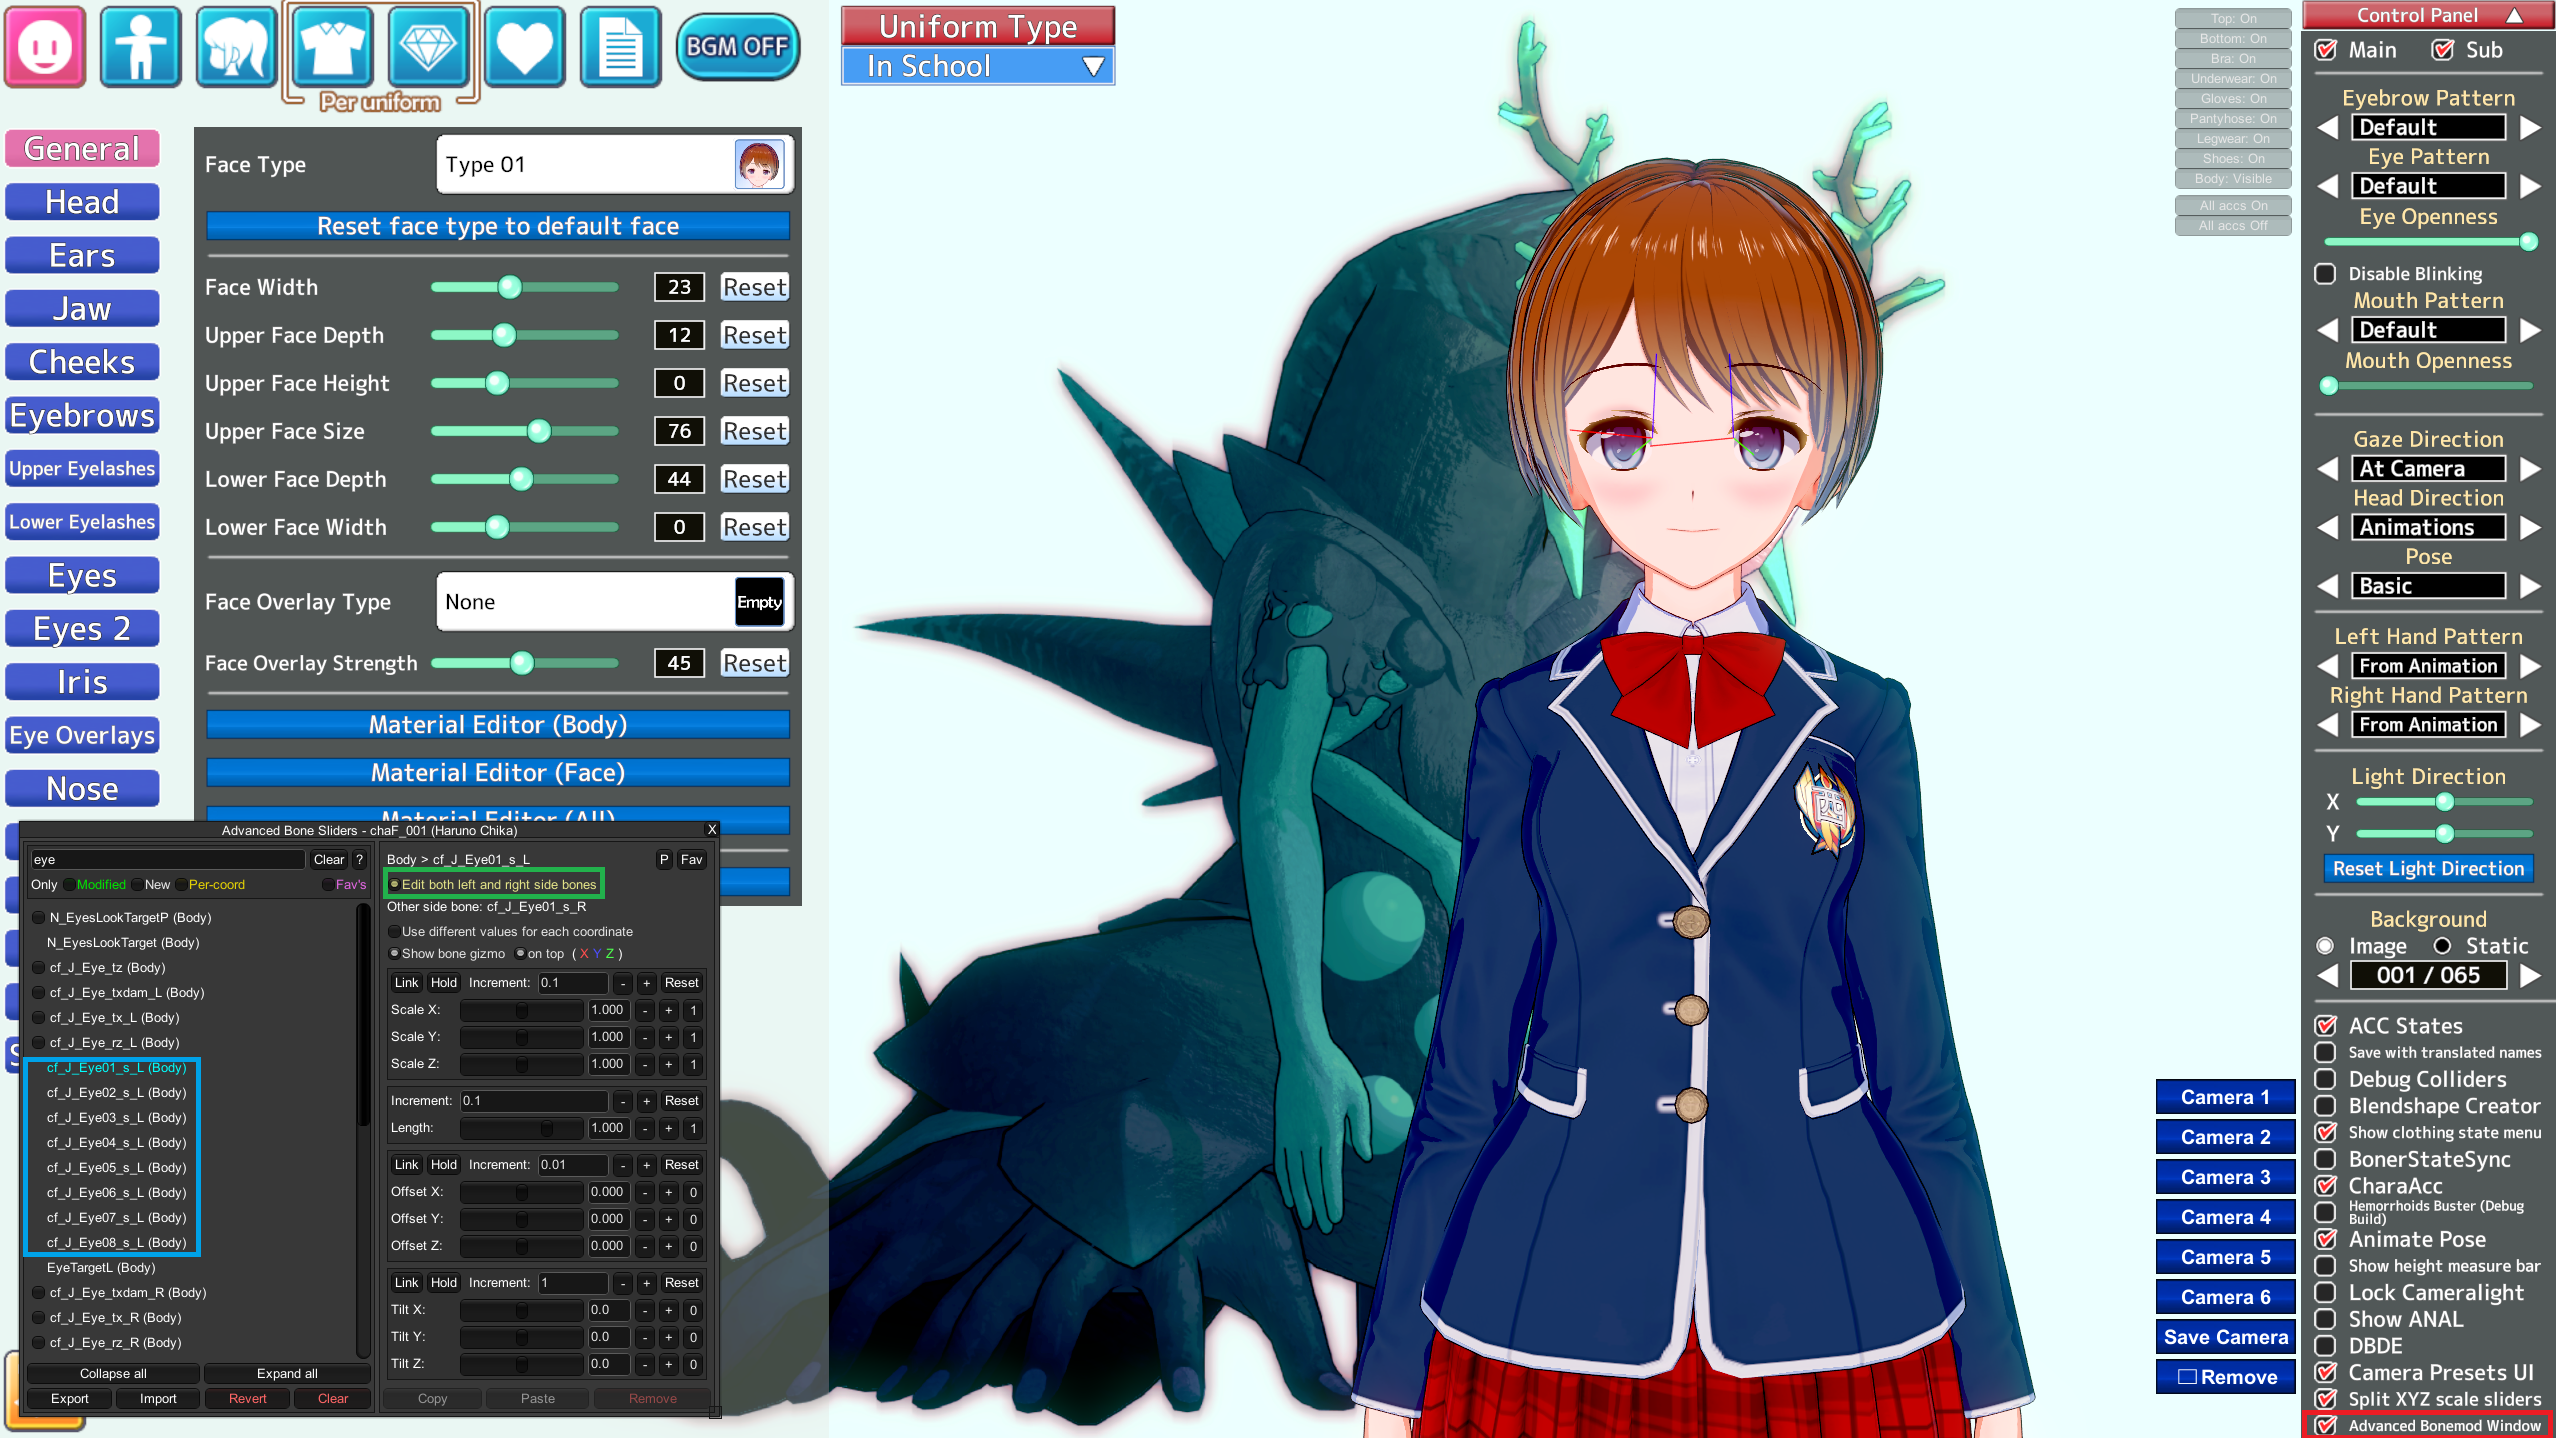The width and height of the screenshot is (2556, 1438).
Task: Previous Gaze Direction left arrow
Action: pyautogui.click(x=2328, y=468)
